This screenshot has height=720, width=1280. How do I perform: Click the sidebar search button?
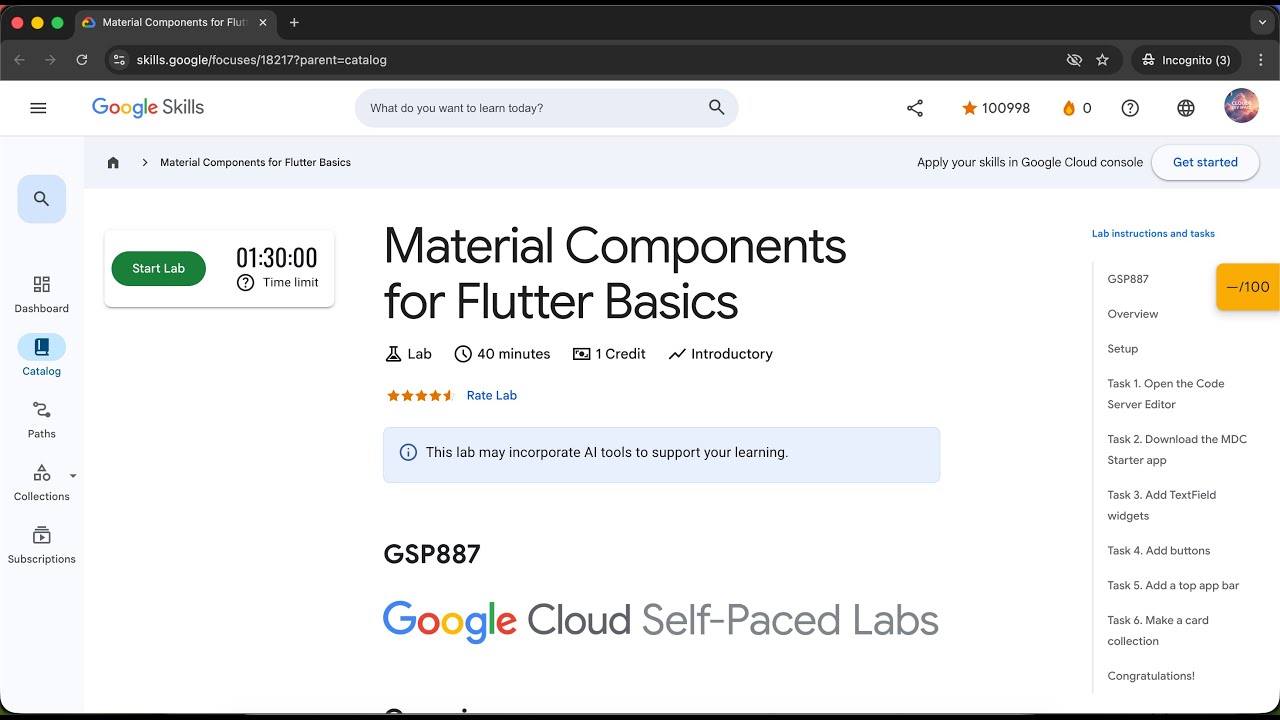[x=42, y=199]
